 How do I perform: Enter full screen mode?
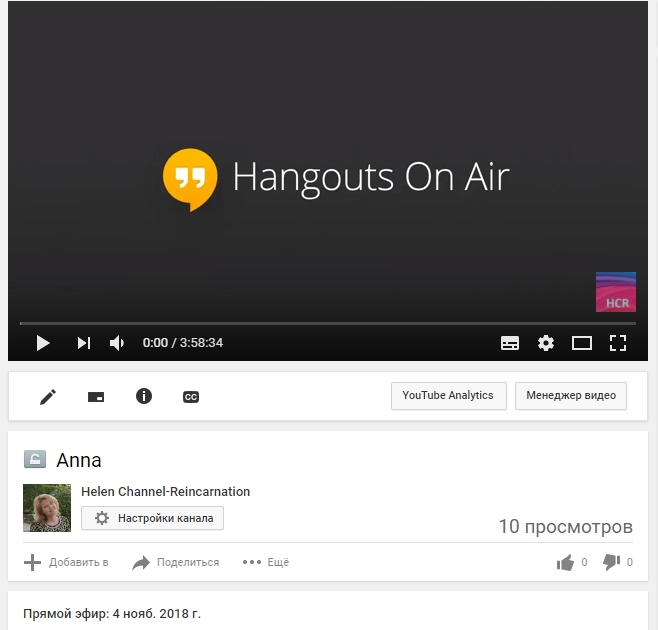point(618,343)
